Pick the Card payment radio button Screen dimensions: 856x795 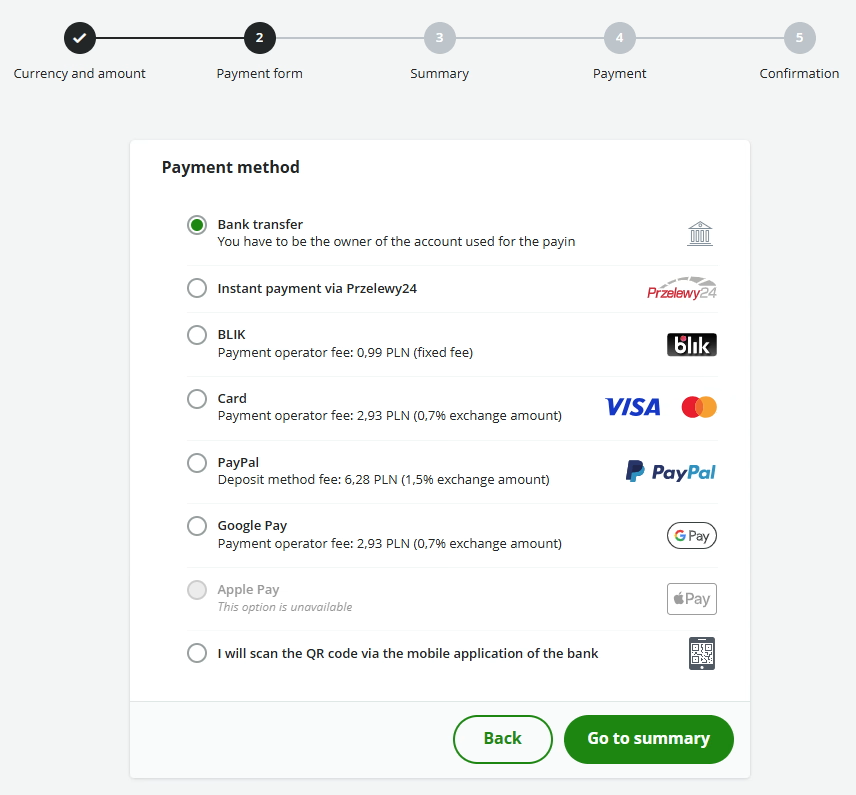coord(197,399)
